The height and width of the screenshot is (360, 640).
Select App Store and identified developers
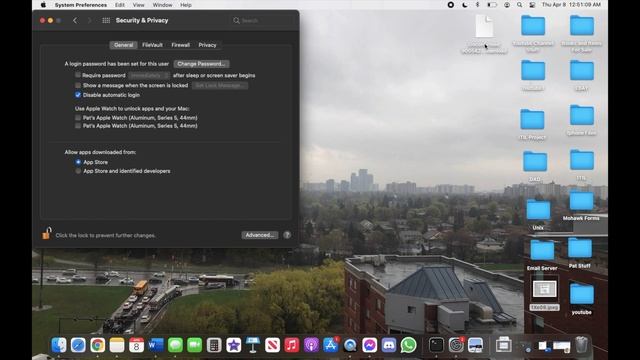pyautogui.click(x=78, y=171)
